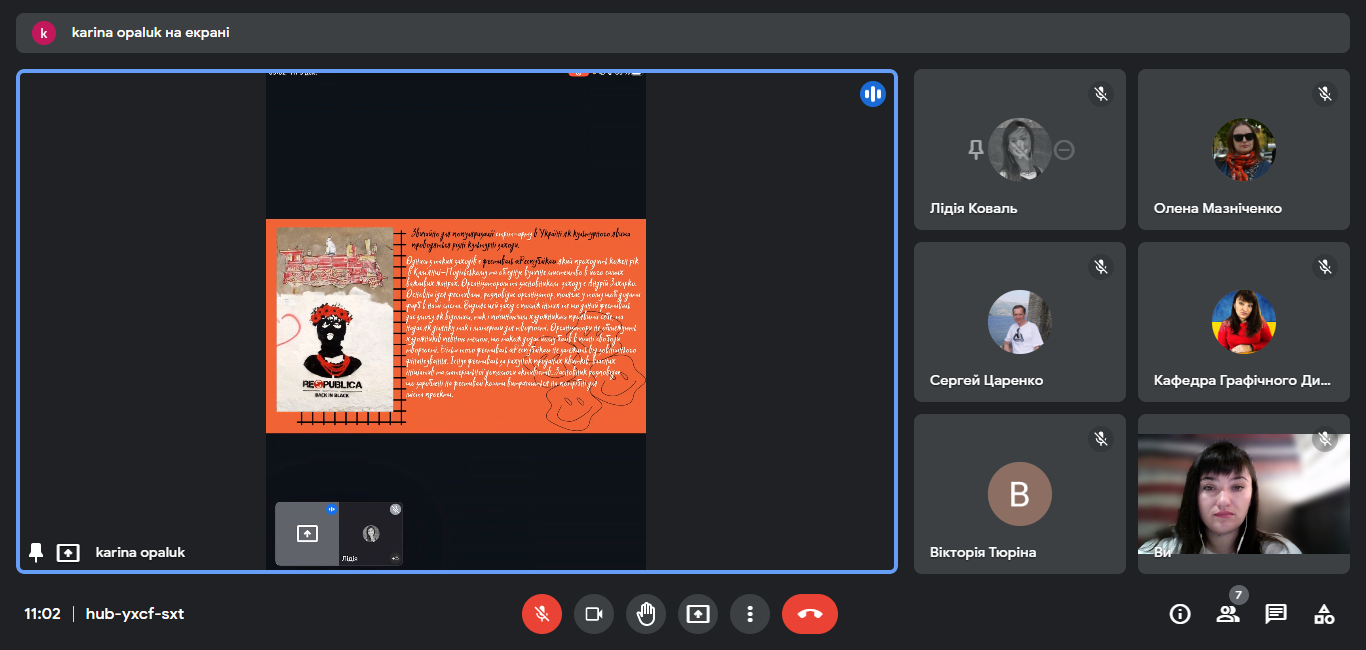Click the time 11:02

[x=43, y=614]
